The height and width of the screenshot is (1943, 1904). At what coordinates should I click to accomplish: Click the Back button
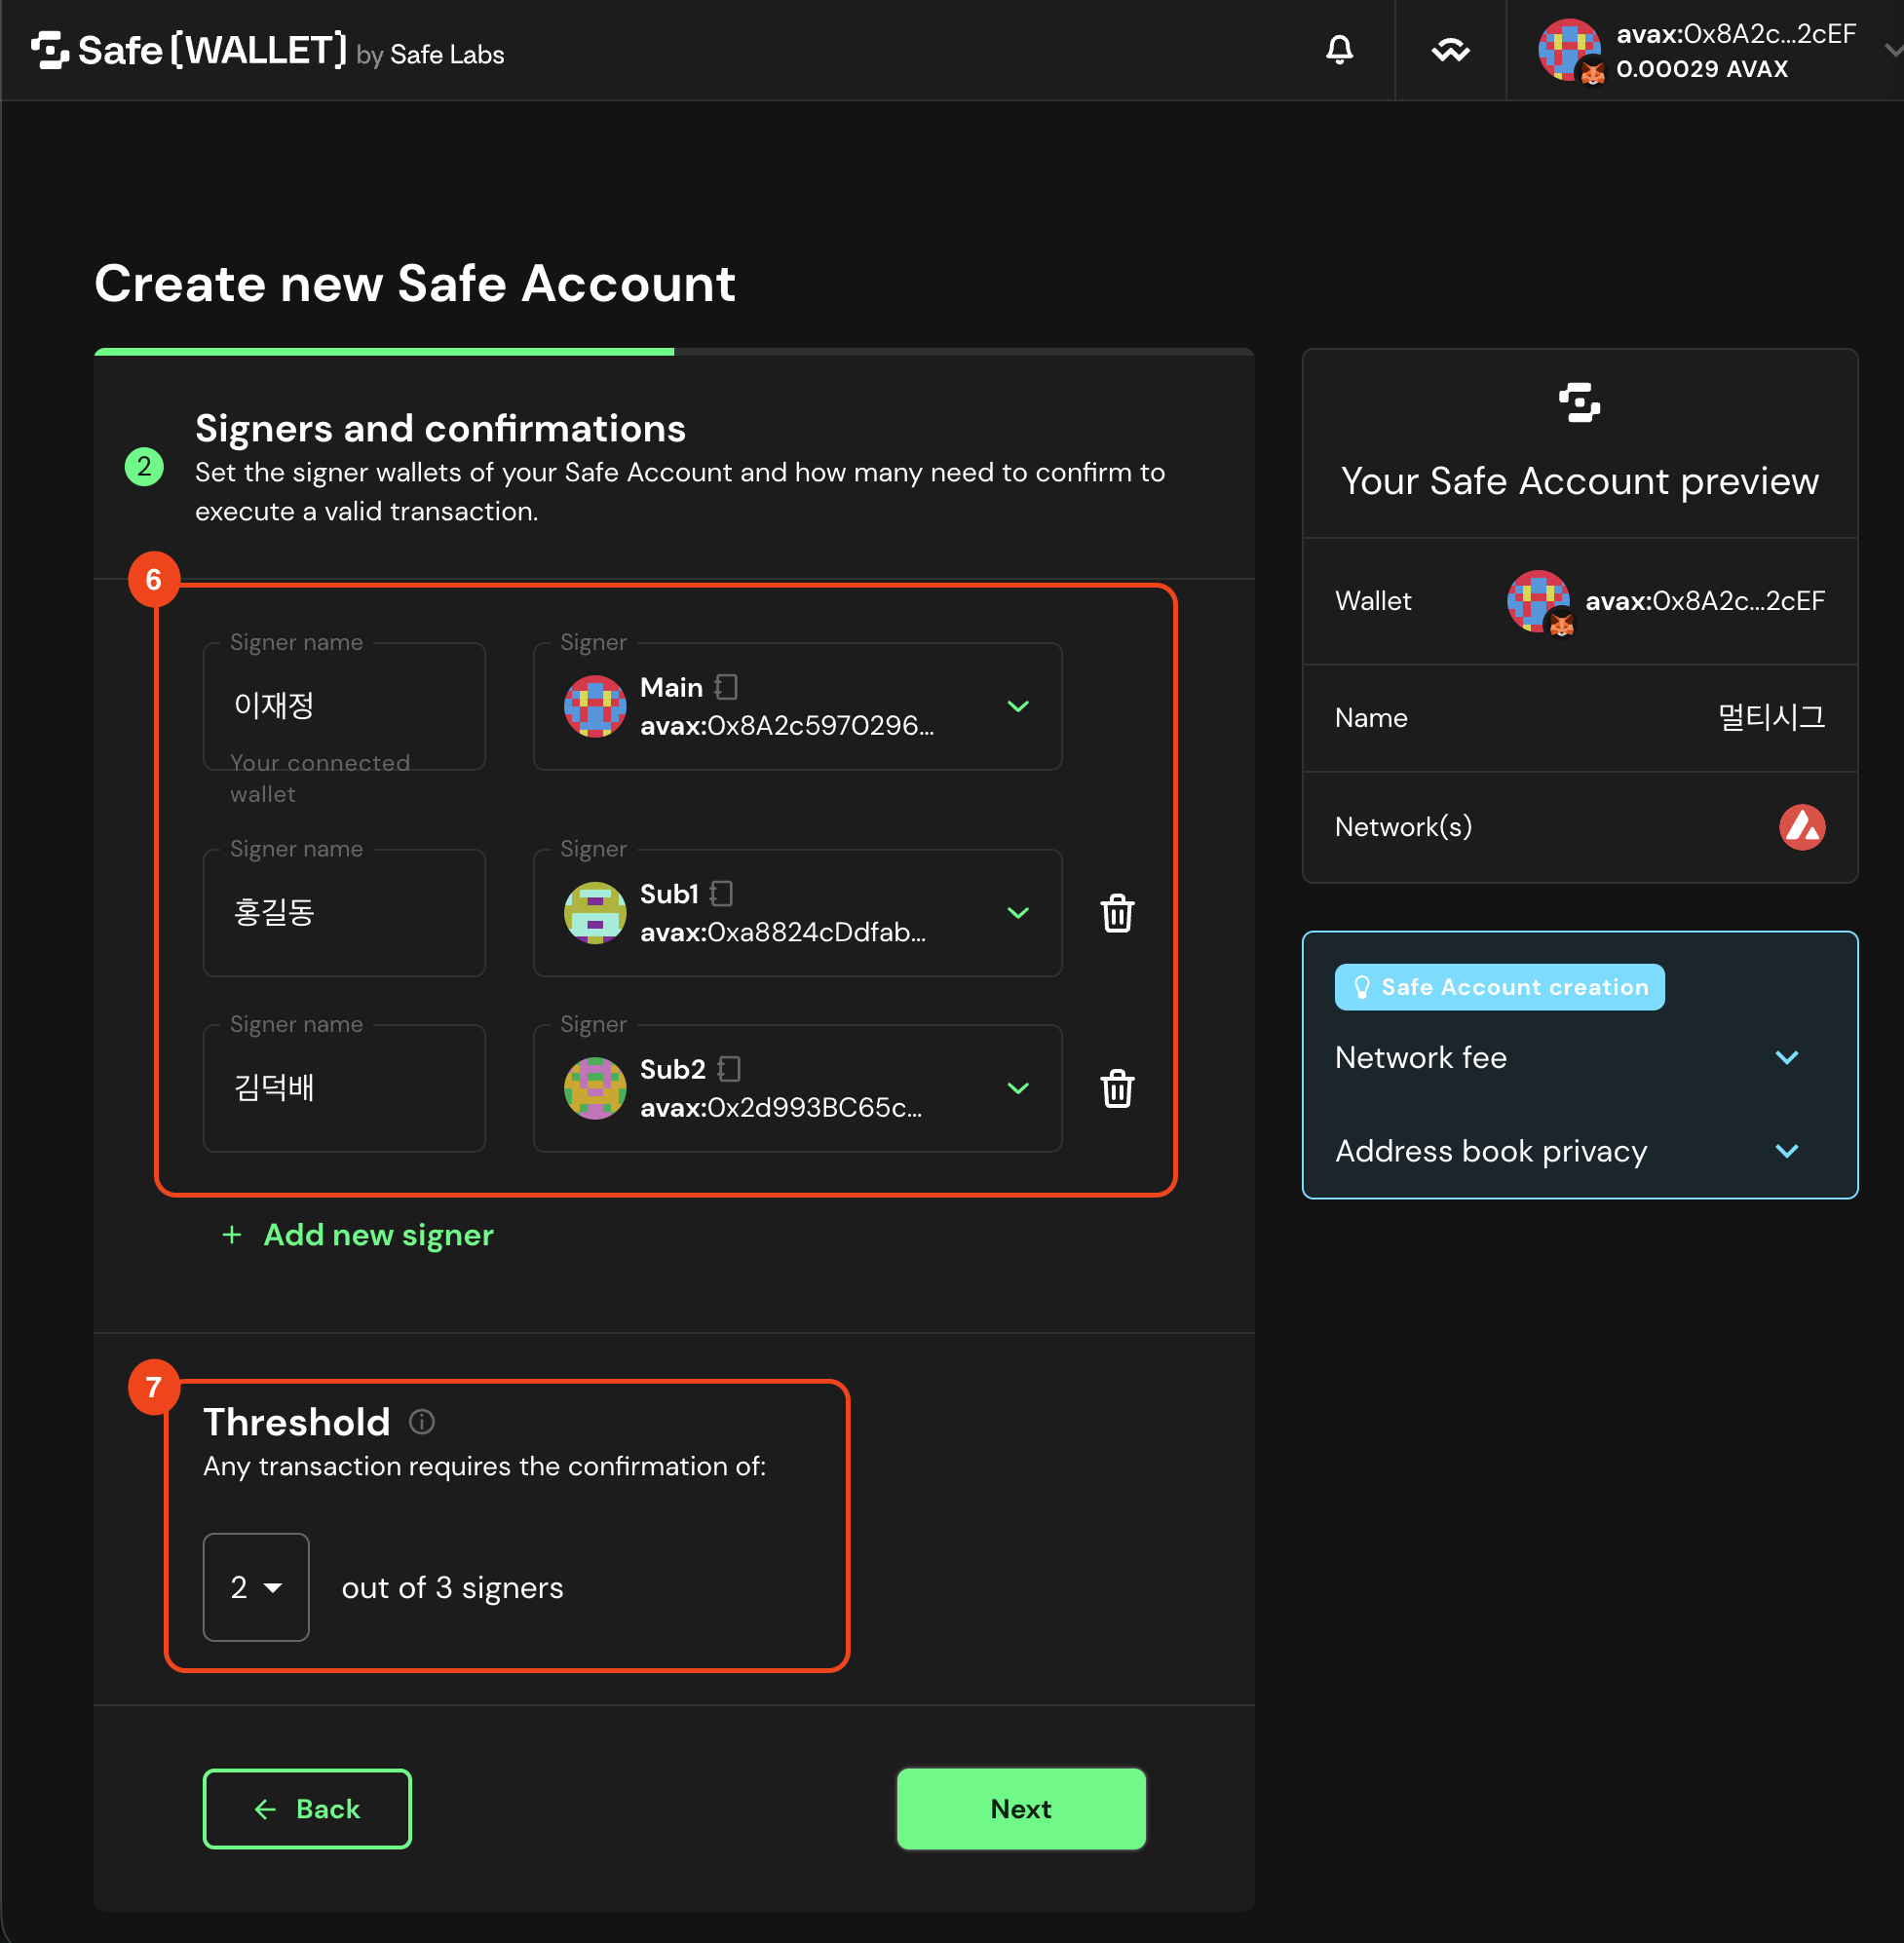[307, 1809]
